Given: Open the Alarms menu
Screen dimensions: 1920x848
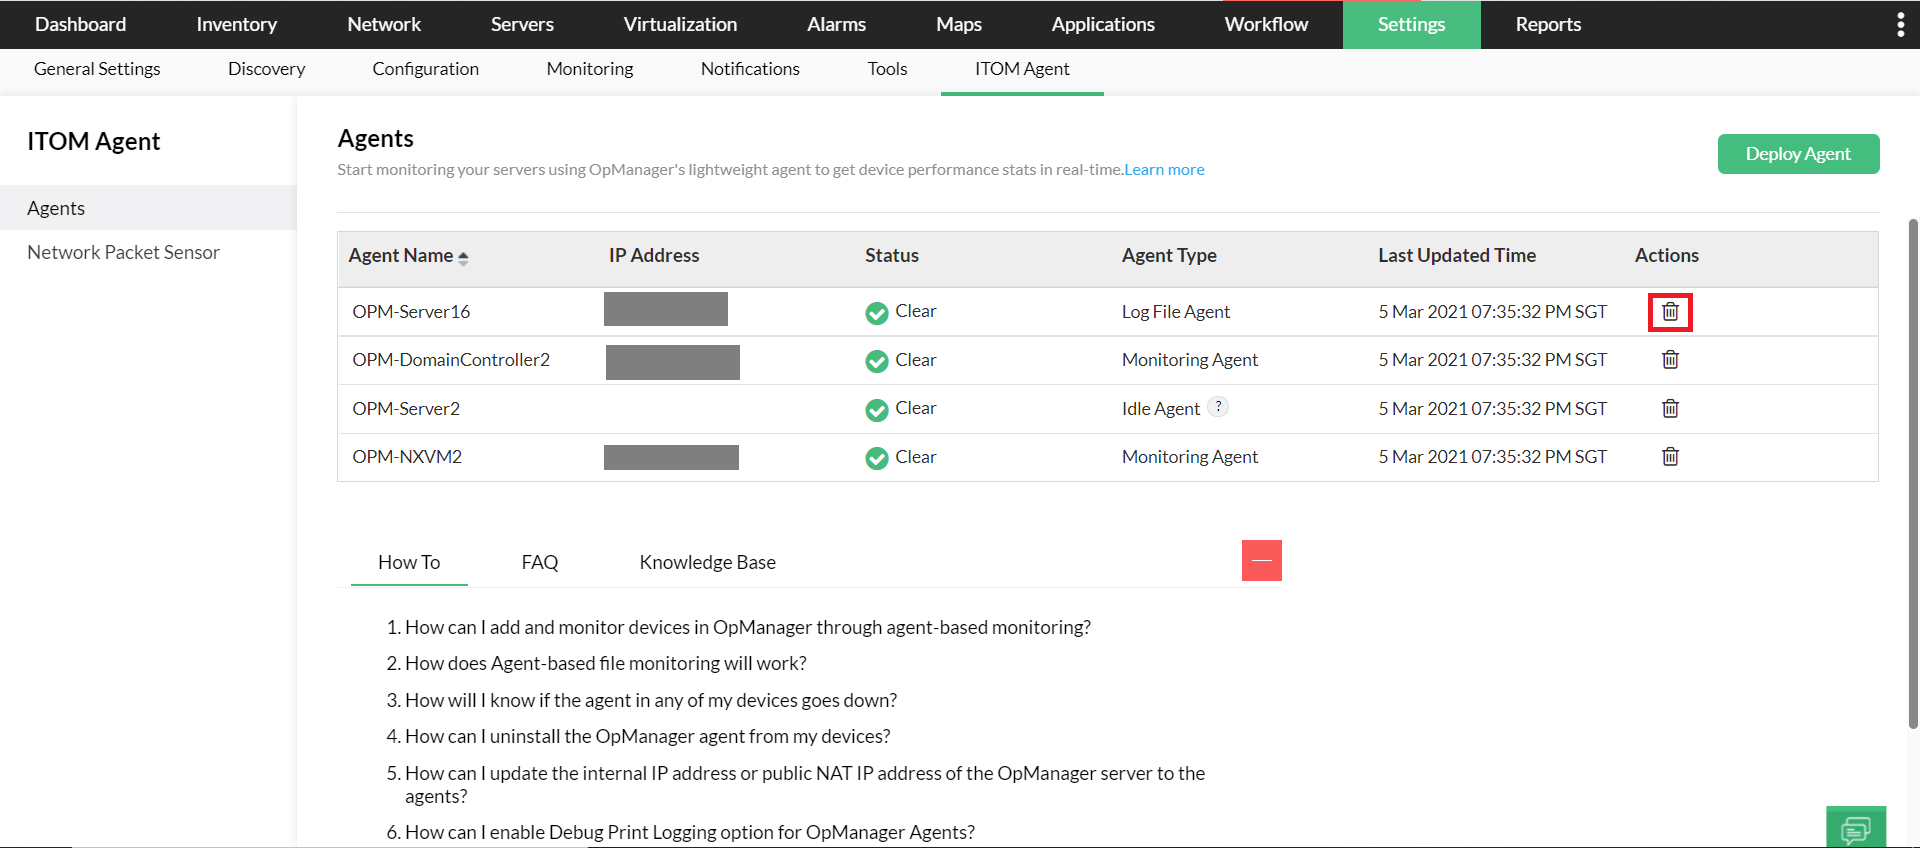Looking at the screenshot, I should pyautogui.click(x=836, y=24).
